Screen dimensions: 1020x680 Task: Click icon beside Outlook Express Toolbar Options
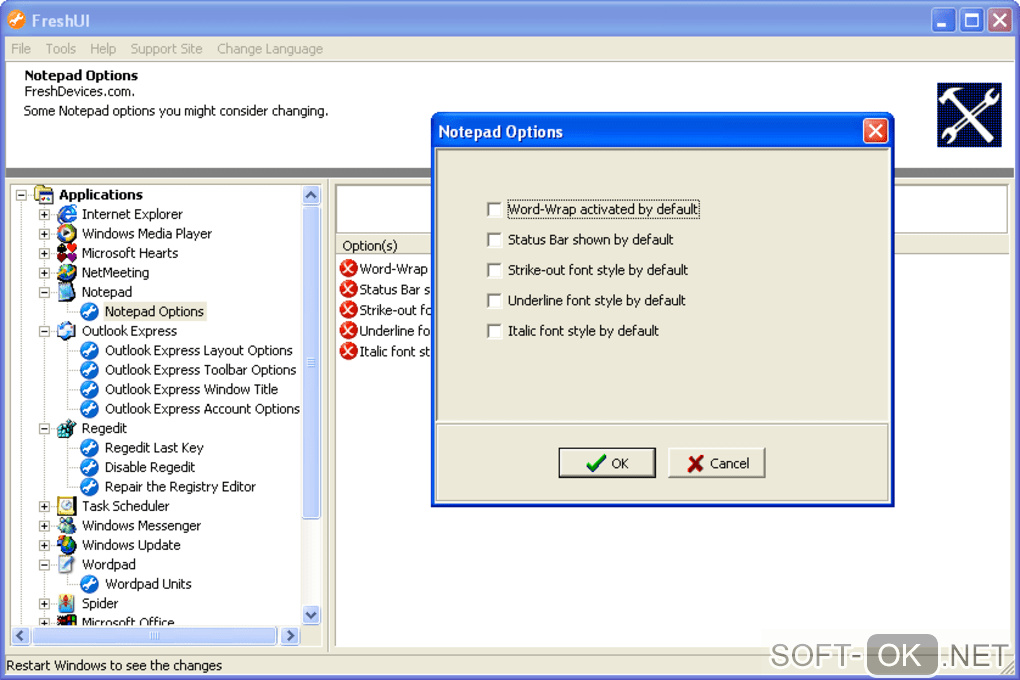90,370
